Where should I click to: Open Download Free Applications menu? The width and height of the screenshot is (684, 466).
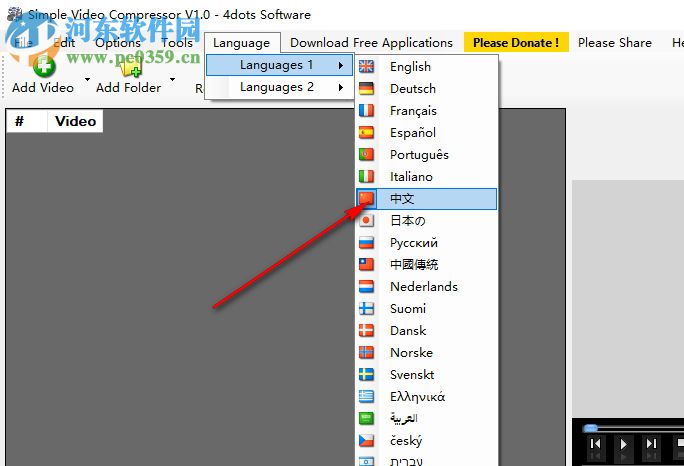pyautogui.click(x=371, y=43)
